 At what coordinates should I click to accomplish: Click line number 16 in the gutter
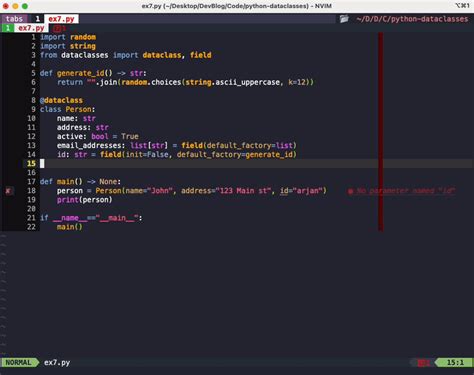31,172
